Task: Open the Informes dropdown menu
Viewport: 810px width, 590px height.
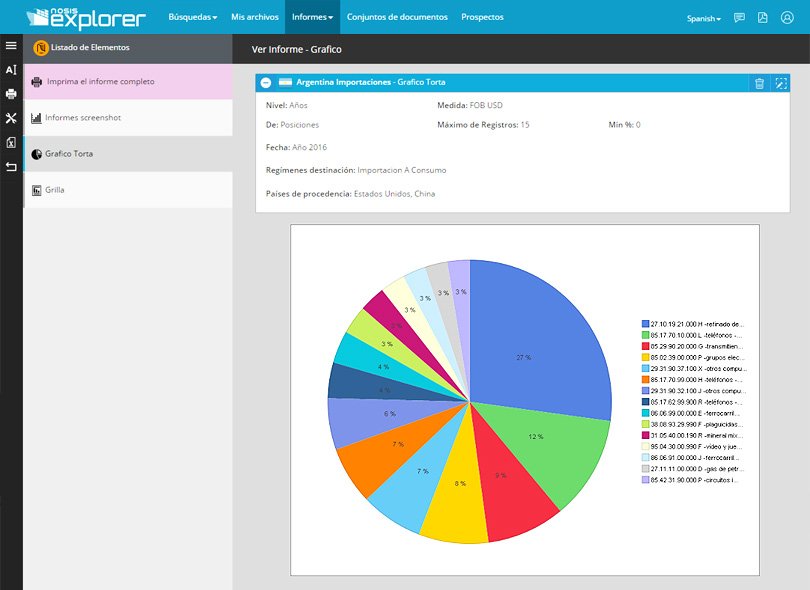Action: tap(313, 17)
